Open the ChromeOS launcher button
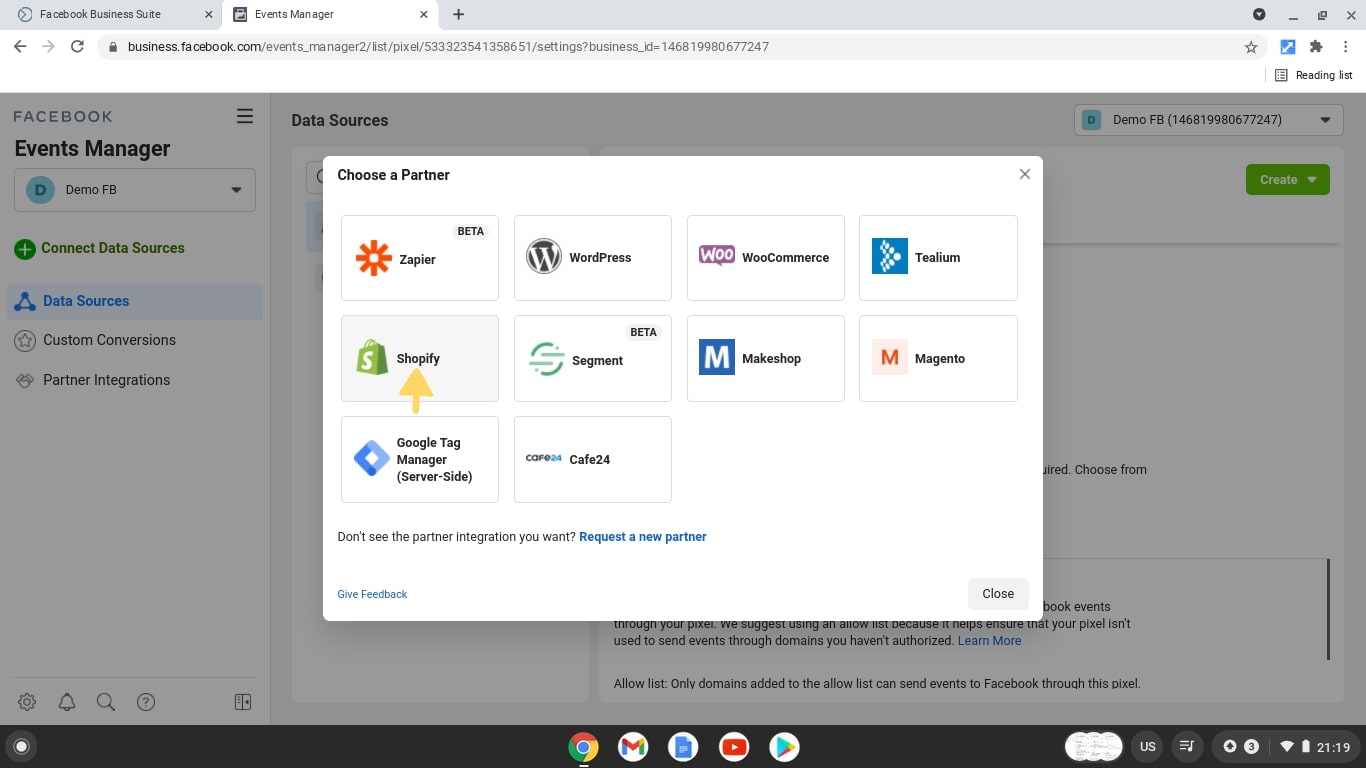 click(21, 746)
